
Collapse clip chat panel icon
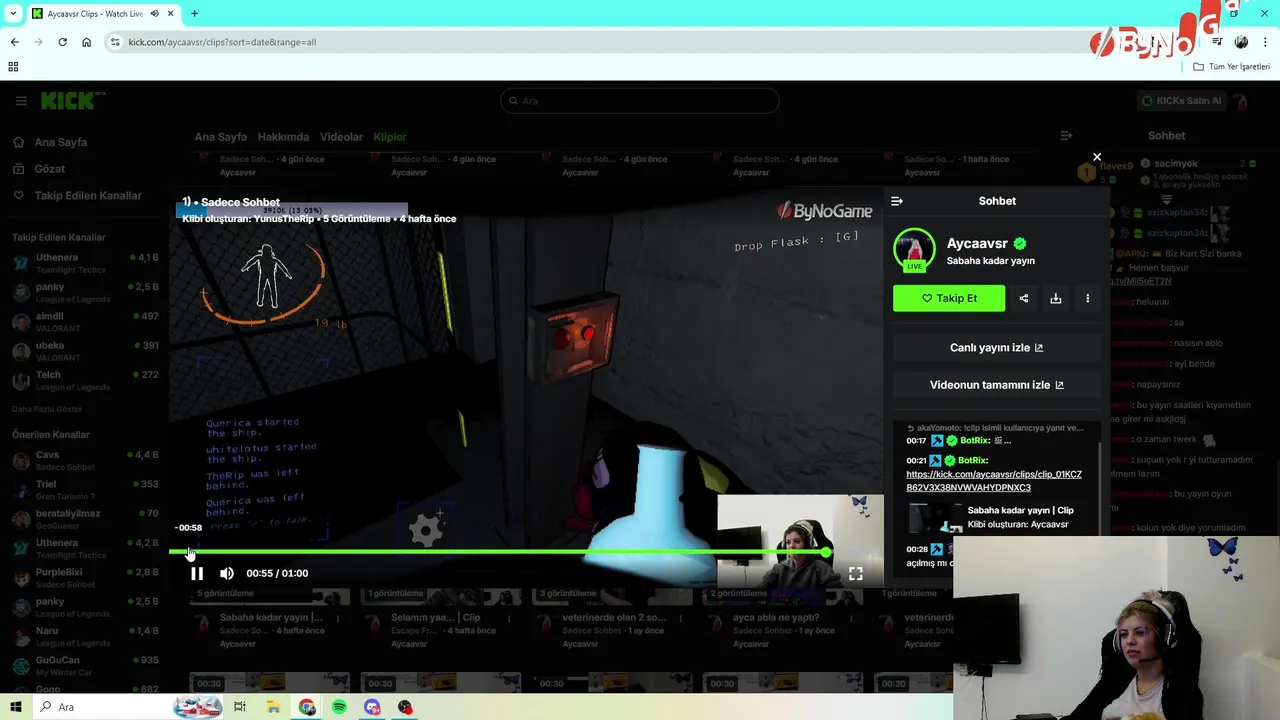tap(897, 201)
